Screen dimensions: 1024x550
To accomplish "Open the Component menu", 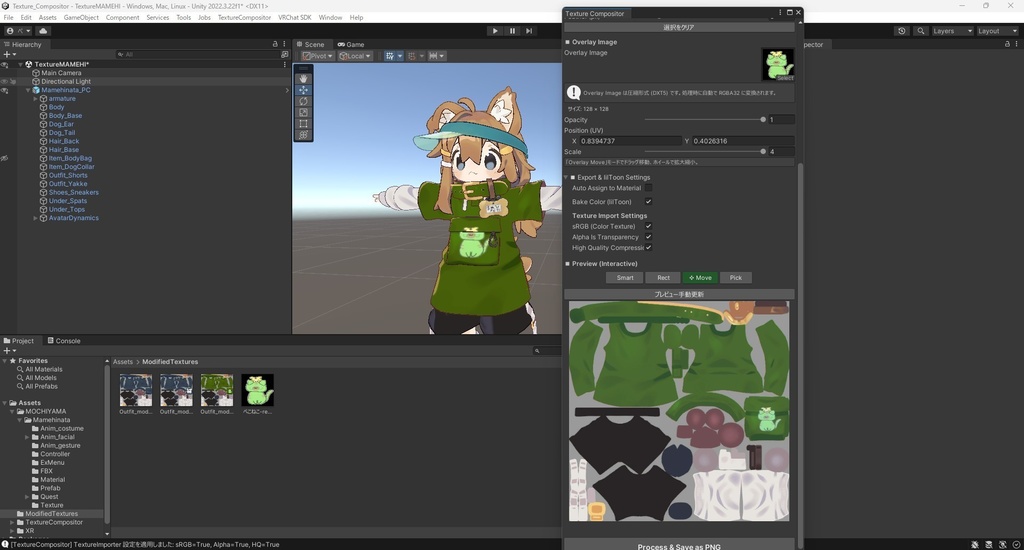I will pyautogui.click(x=122, y=18).
